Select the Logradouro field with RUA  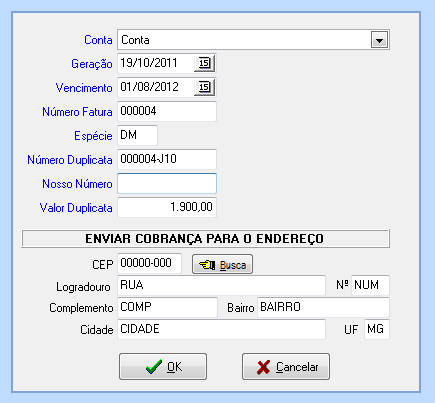[x=221, y=285]
